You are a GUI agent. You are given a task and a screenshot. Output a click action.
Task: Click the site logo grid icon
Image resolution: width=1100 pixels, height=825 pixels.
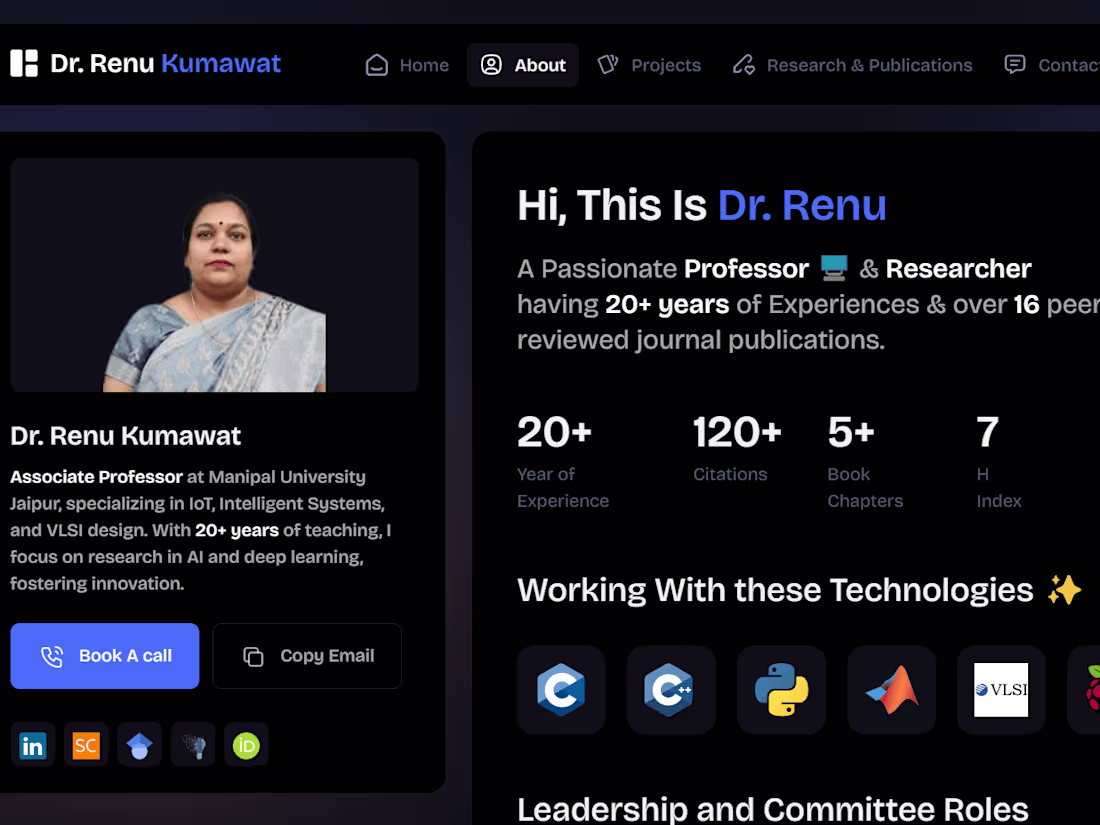click(24, 63)
